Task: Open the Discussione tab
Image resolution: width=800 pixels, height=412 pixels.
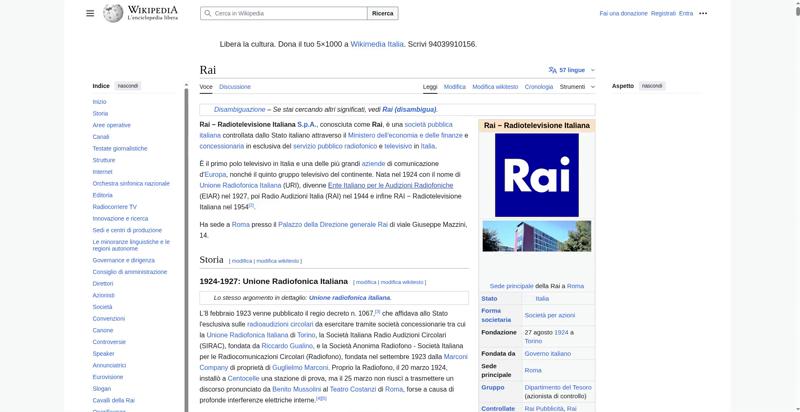Action: point(235,87)
